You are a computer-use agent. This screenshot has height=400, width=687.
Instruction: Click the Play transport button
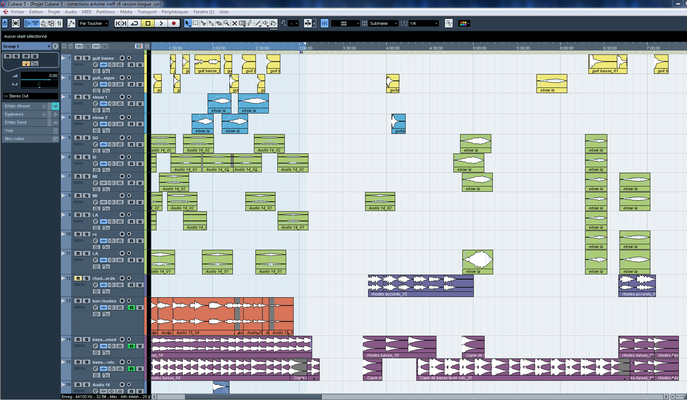point(161,23)
